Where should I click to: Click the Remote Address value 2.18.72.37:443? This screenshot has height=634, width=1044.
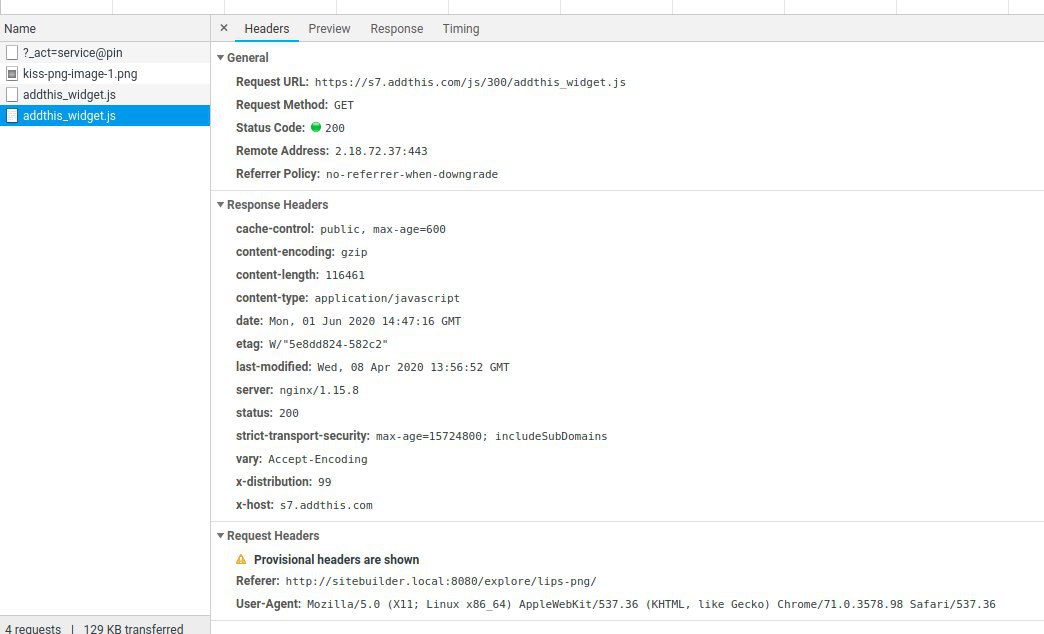[381, 151]
